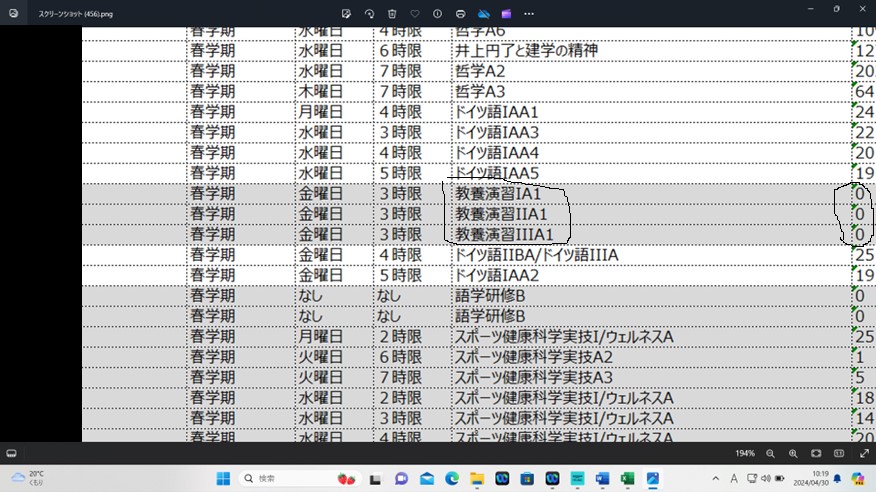Open the Edit image tool

coord(346,13)
